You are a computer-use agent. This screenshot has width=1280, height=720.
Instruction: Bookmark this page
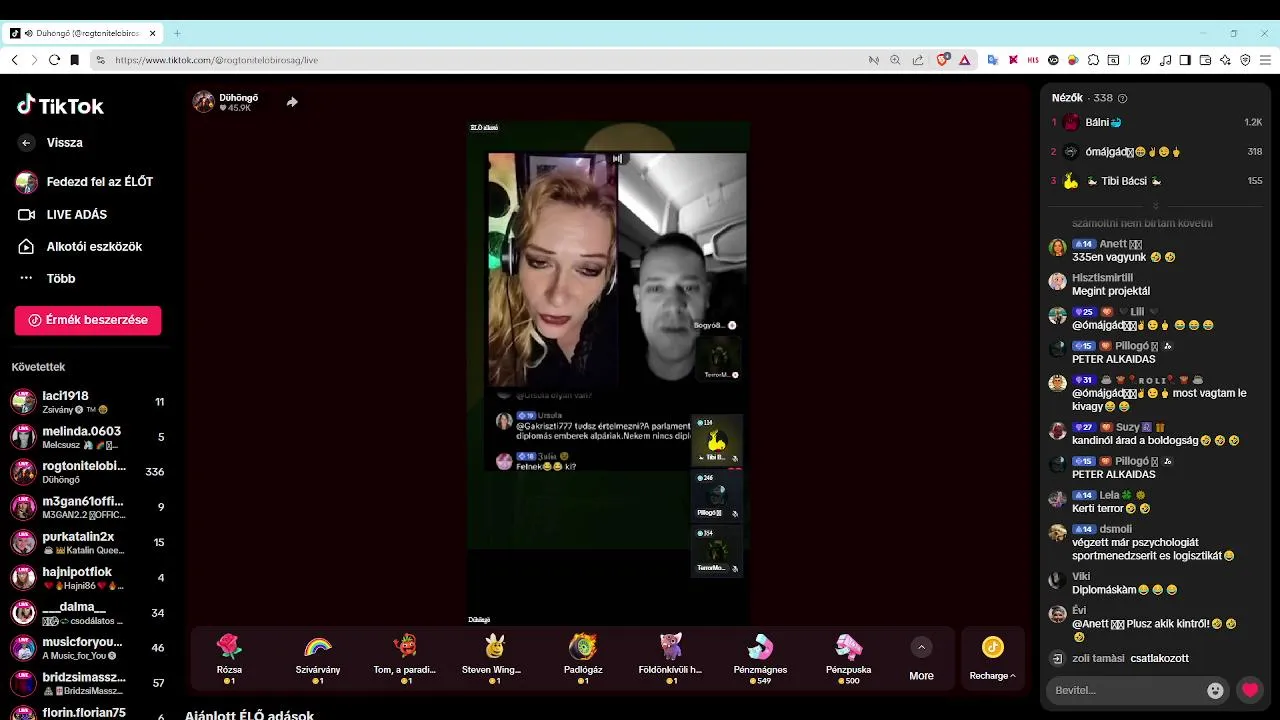74,60
